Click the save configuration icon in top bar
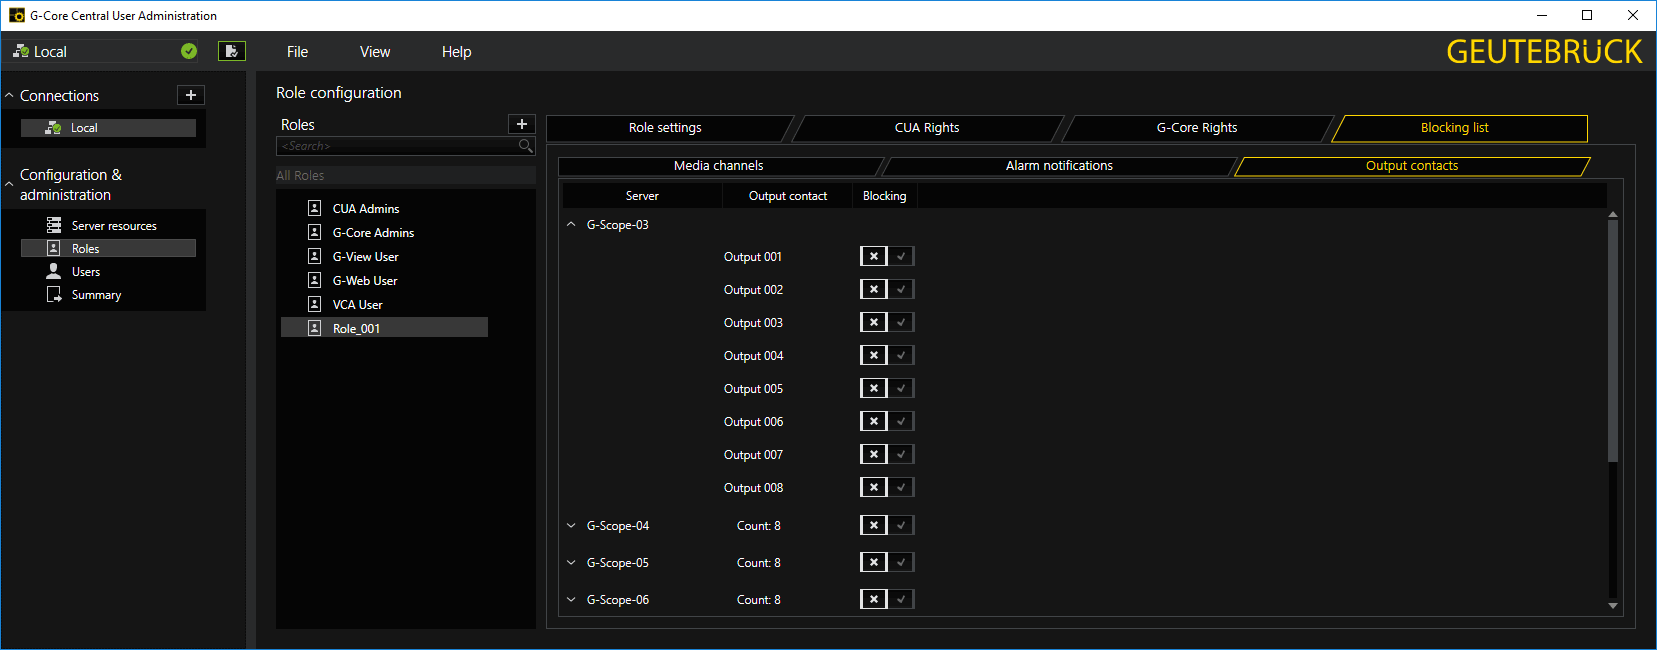Viewport: 1657px width, 650px height. [232, 51]
